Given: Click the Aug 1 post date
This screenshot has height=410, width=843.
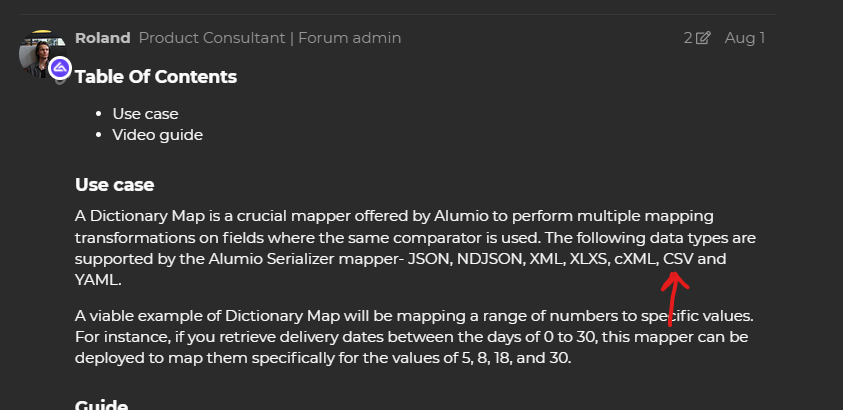Looking at the screenshot, I should [745, 38].
